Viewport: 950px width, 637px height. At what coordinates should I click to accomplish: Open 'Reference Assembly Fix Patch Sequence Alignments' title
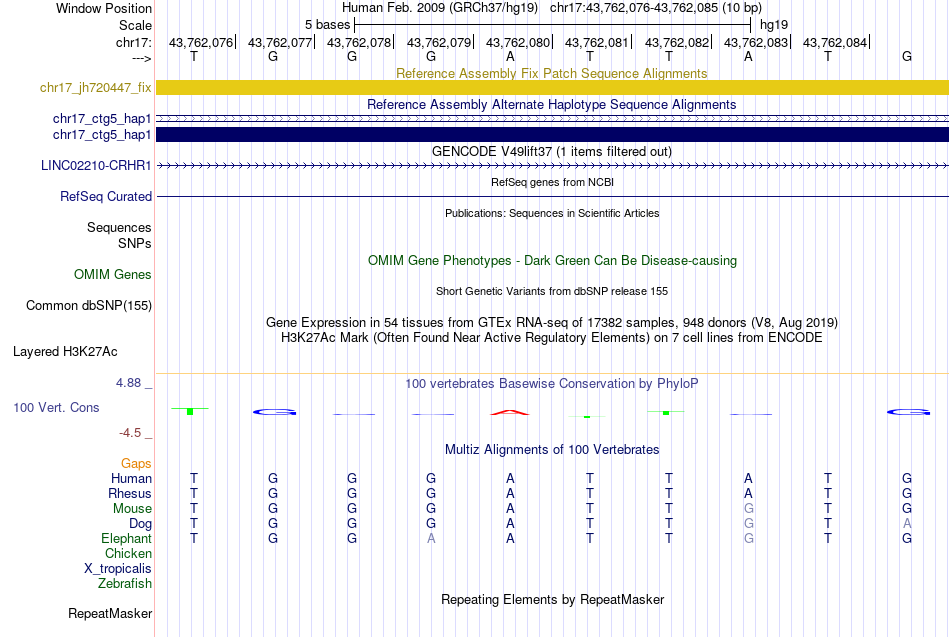pos(552,73)
